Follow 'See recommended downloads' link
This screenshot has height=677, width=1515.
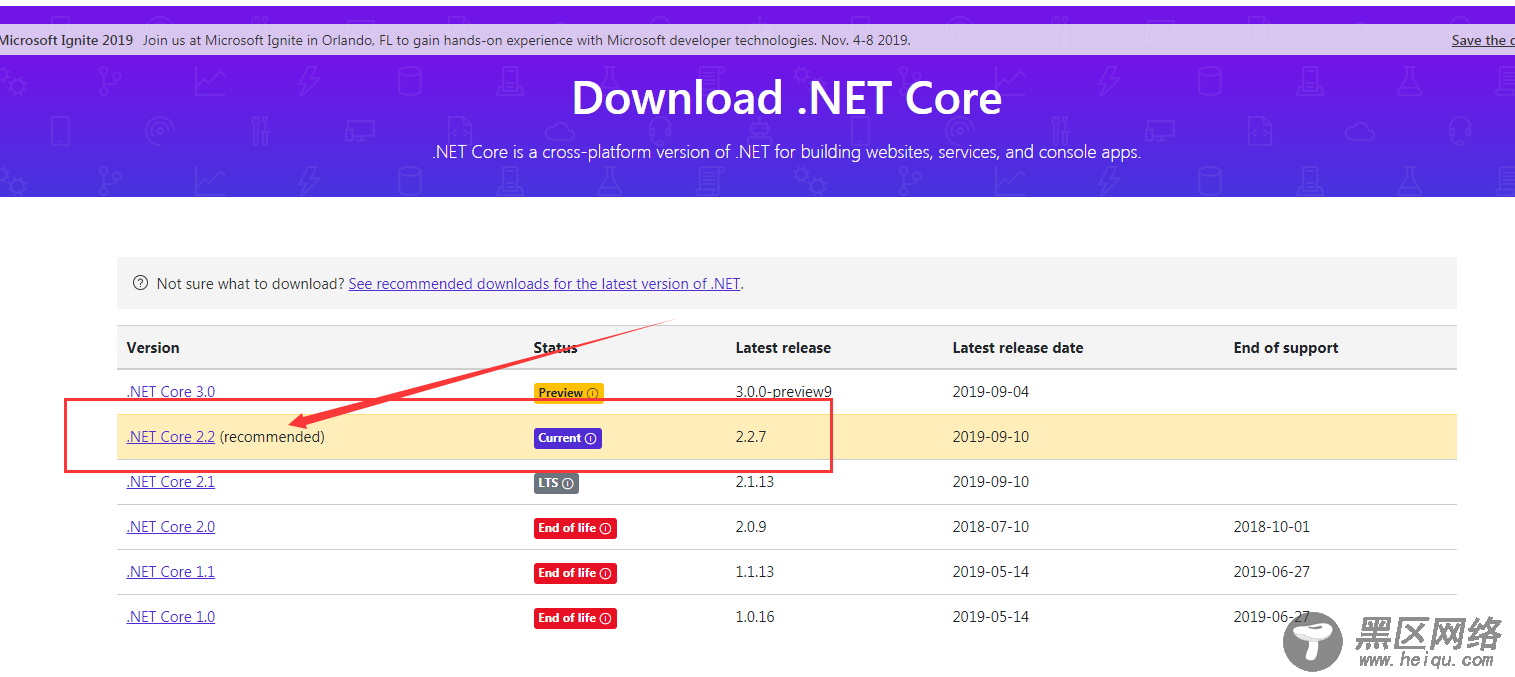[544, 284]
